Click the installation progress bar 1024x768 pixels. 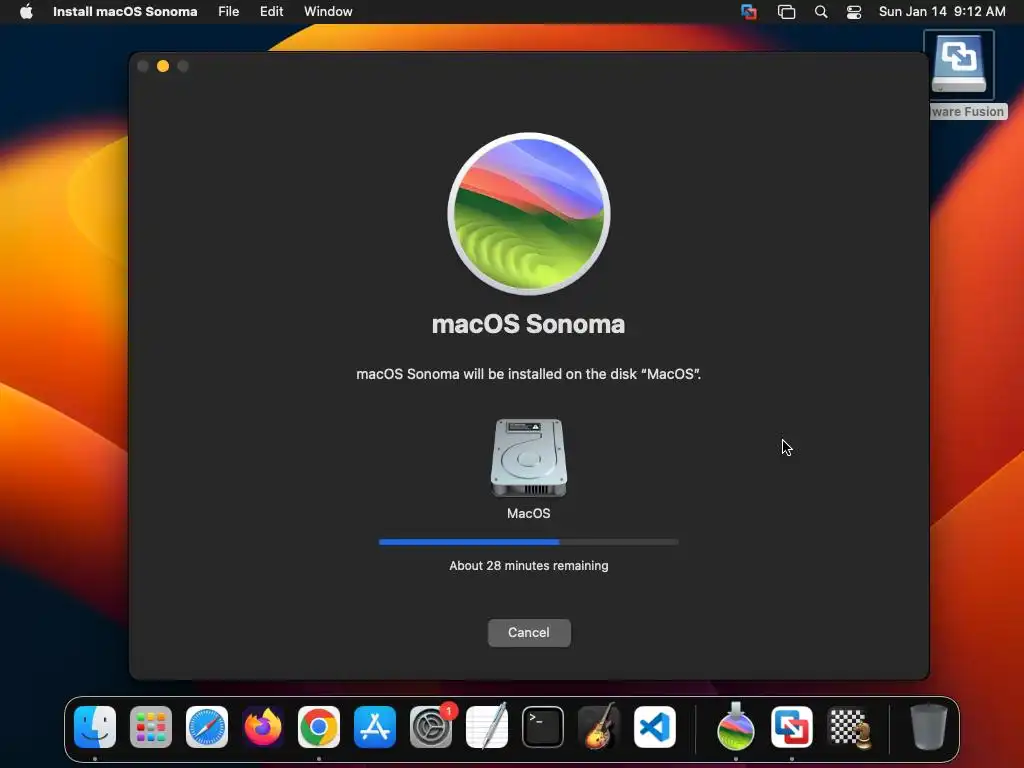[529, 541]
